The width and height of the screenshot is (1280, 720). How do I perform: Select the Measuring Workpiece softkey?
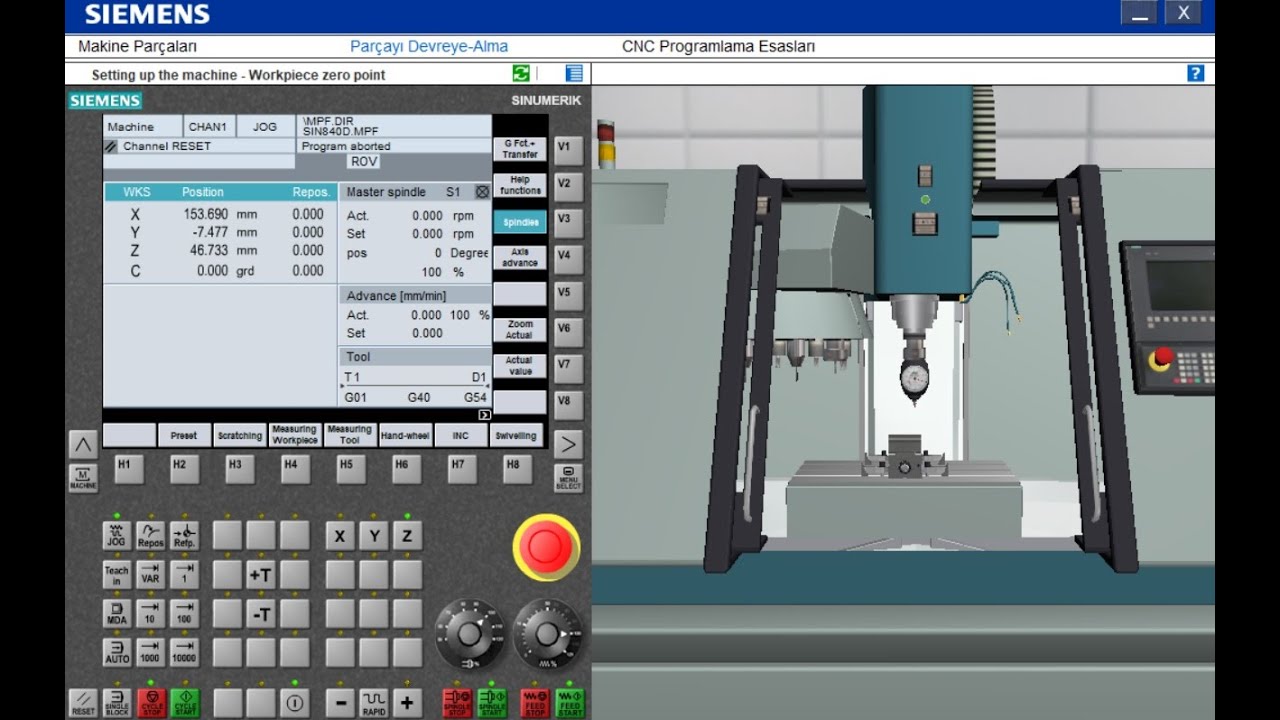point(295,435)
